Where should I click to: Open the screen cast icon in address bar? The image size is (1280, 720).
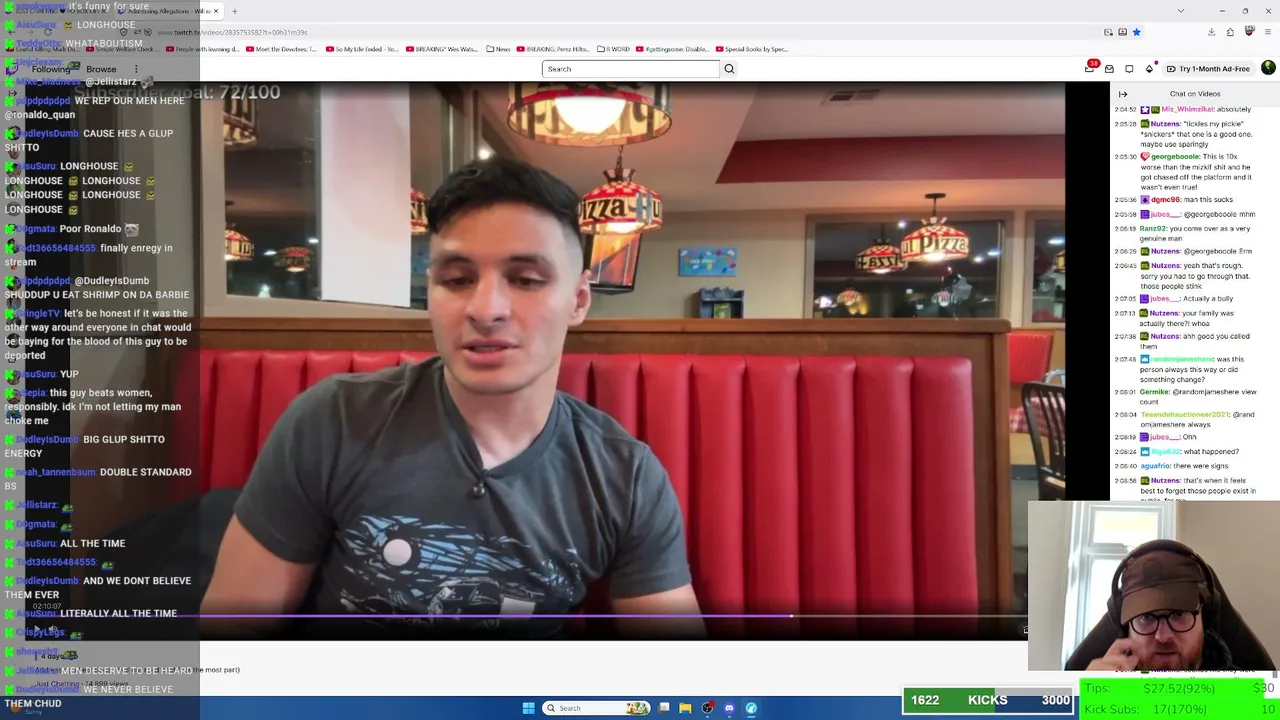coord(1107,32)
